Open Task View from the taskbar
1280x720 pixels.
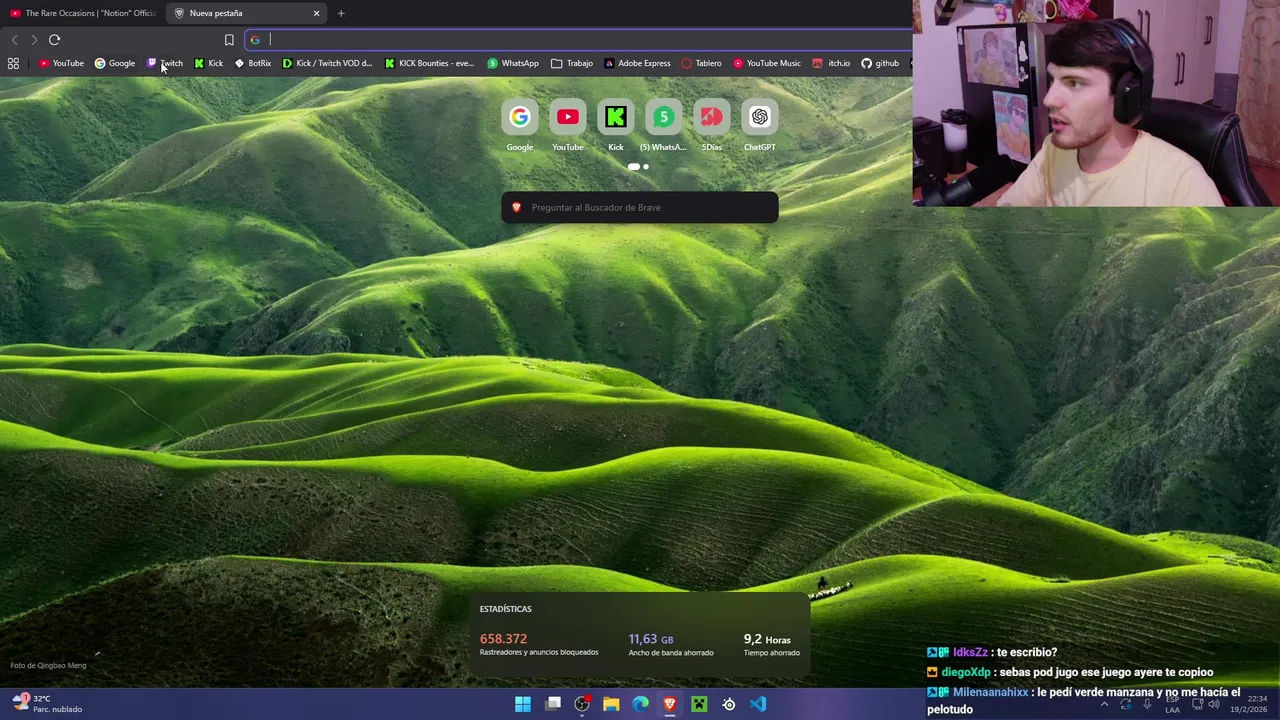(x=552, y=704)
